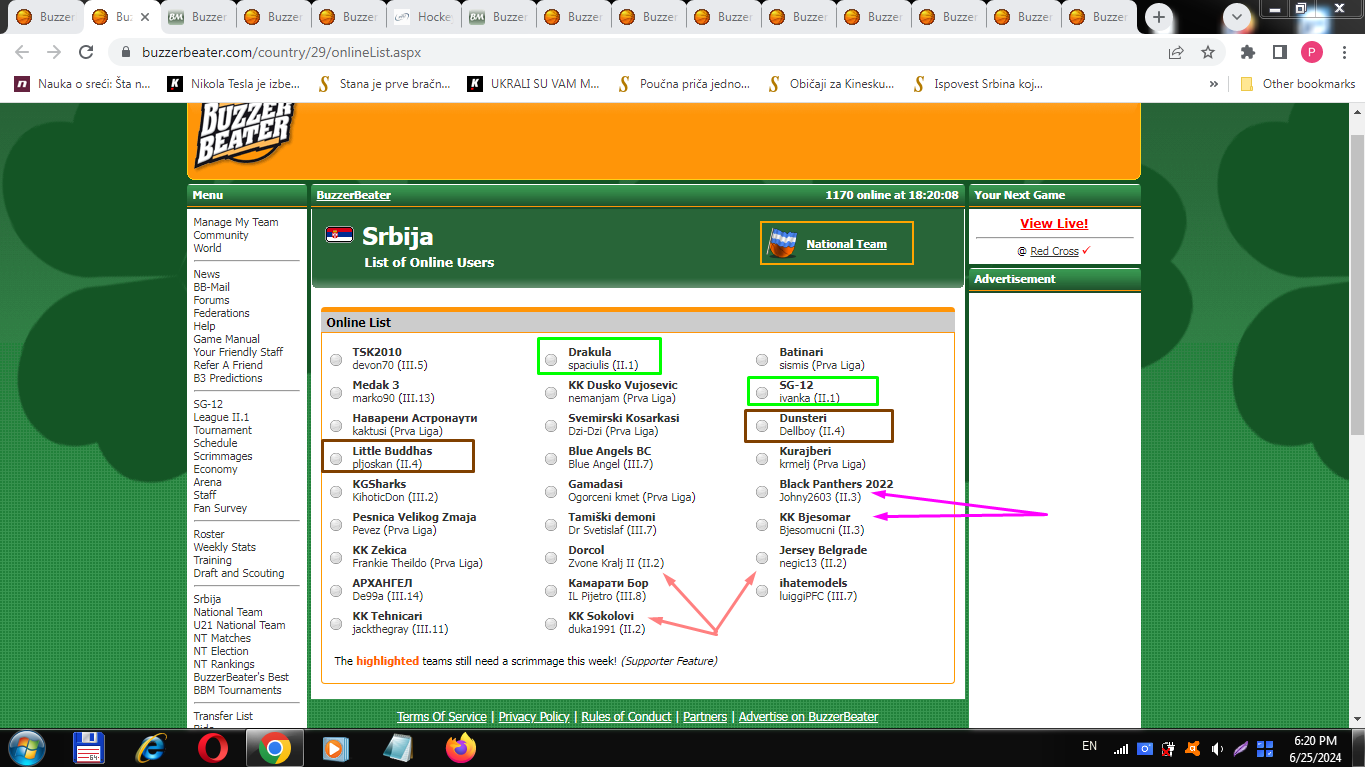This screenshot has width=1365, height=767.
Task: Launch Firefox from the taskbar
Action: (461, 747)
